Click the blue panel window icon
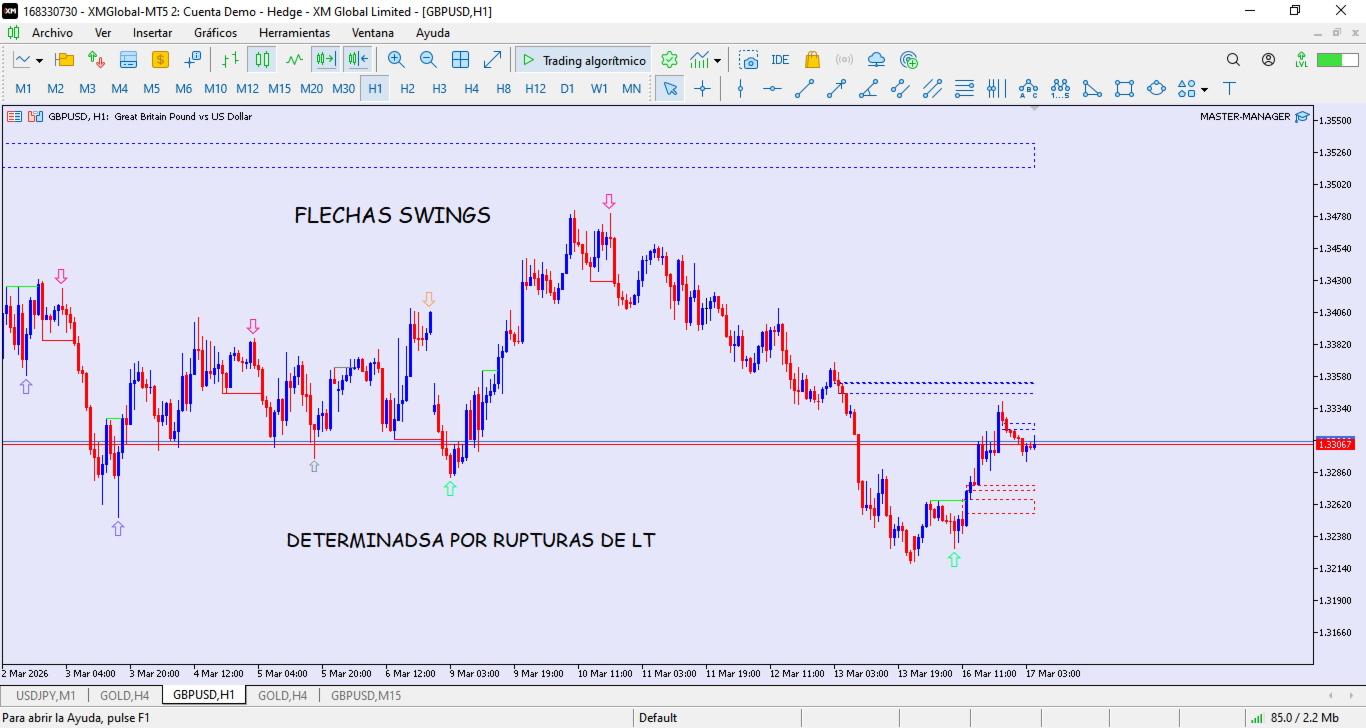 pos(129,60)
